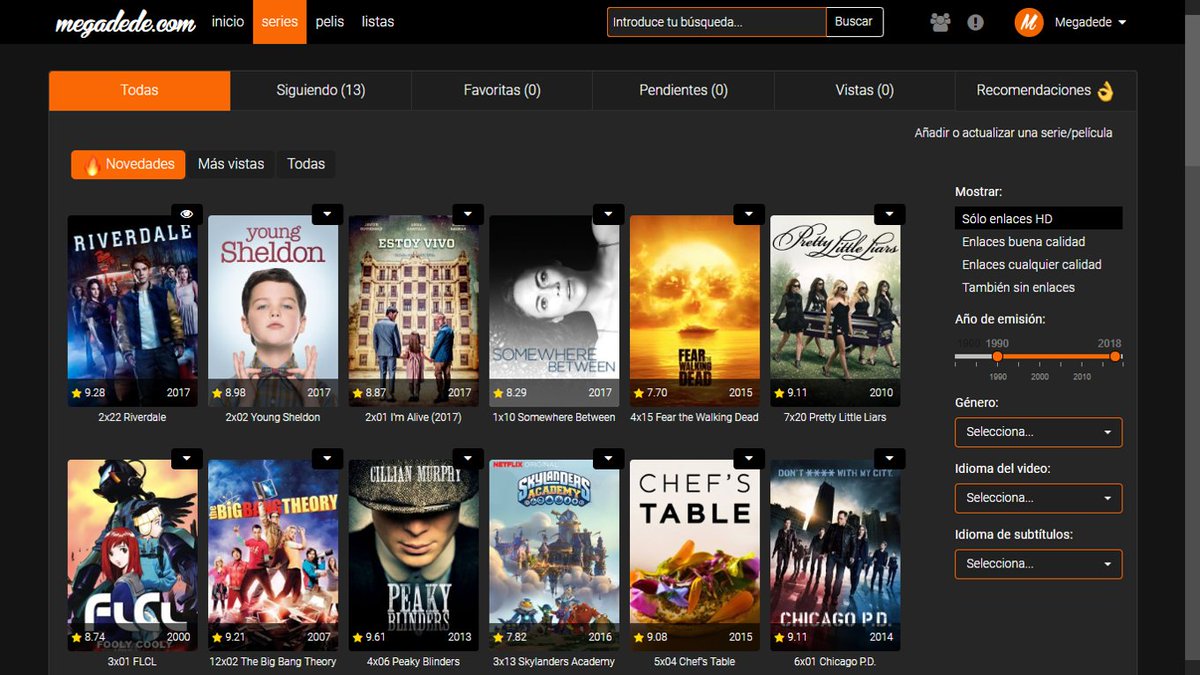The image size is (1200, 675).
Task: Select the Novedades sort button
Action: (x=128, y=164)
